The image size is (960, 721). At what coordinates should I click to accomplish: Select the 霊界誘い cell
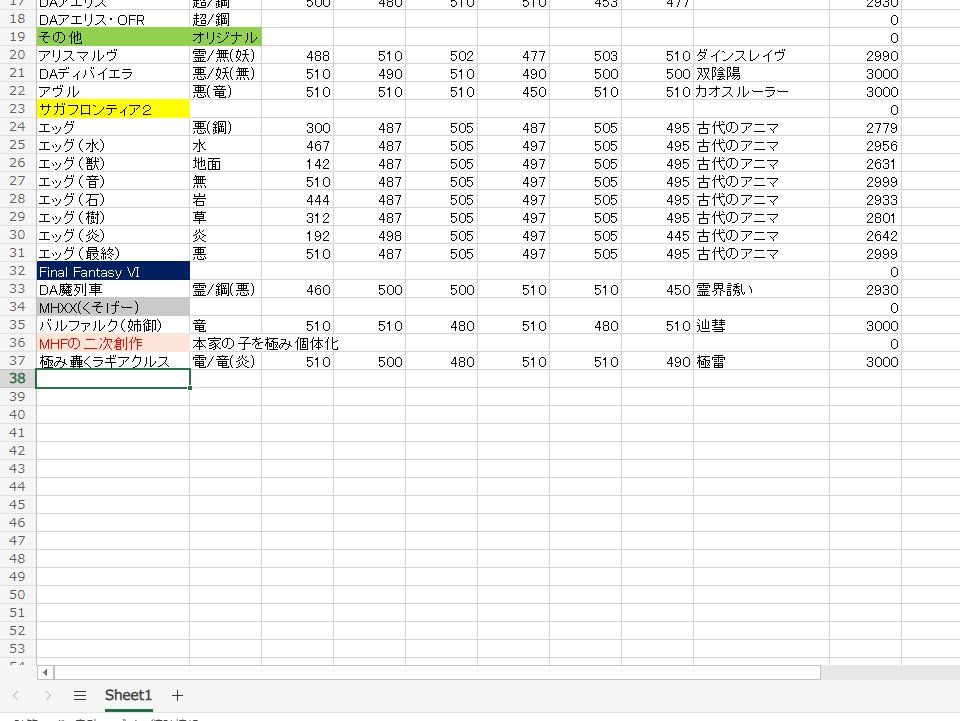pos(761,290)
